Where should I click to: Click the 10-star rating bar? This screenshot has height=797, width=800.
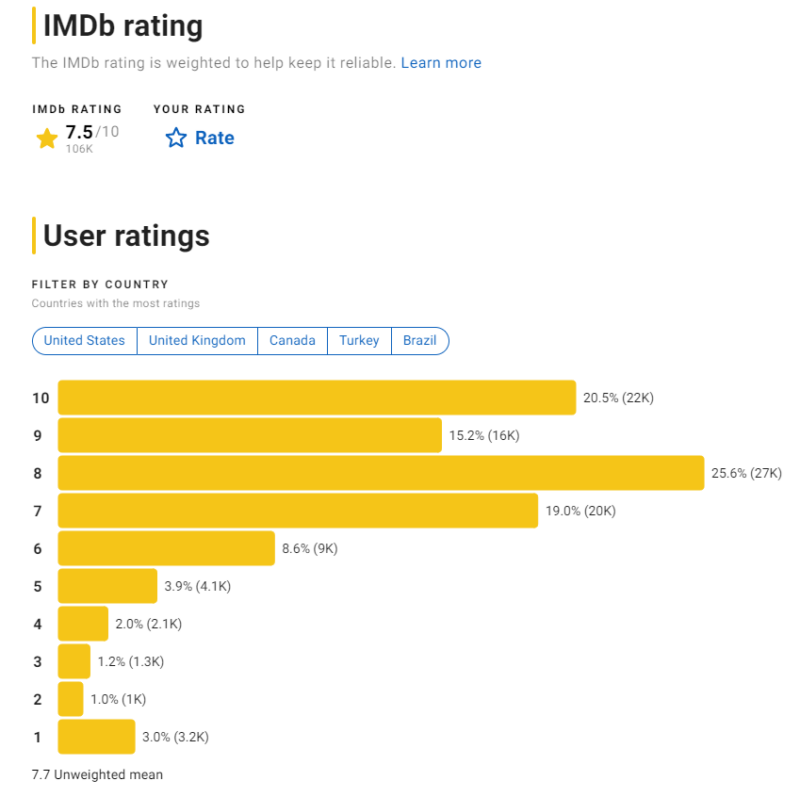click(317, 398)
